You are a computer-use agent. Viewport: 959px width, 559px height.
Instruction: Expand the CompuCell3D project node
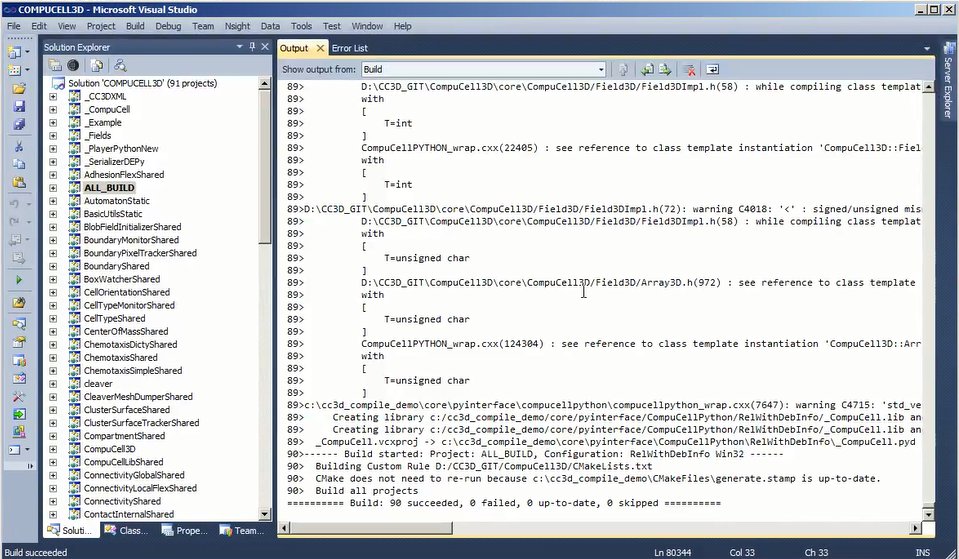[53, 449]
